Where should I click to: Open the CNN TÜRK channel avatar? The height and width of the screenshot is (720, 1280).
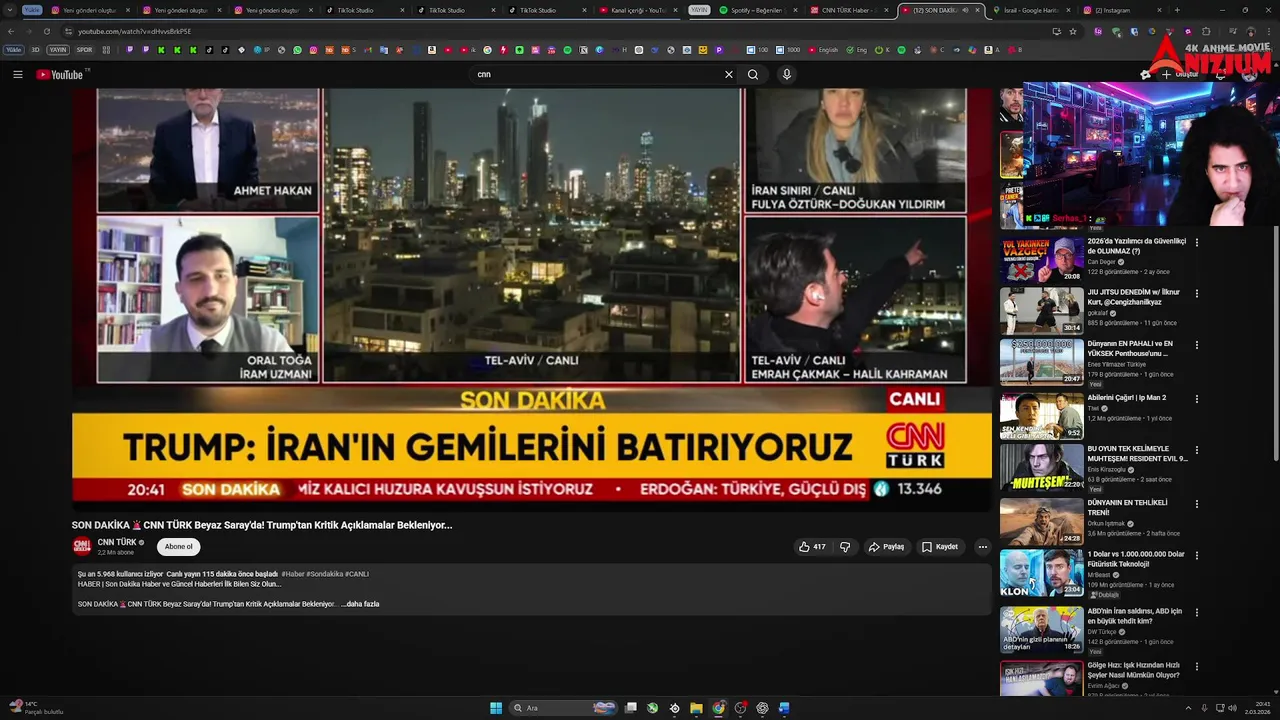[82, 546]
